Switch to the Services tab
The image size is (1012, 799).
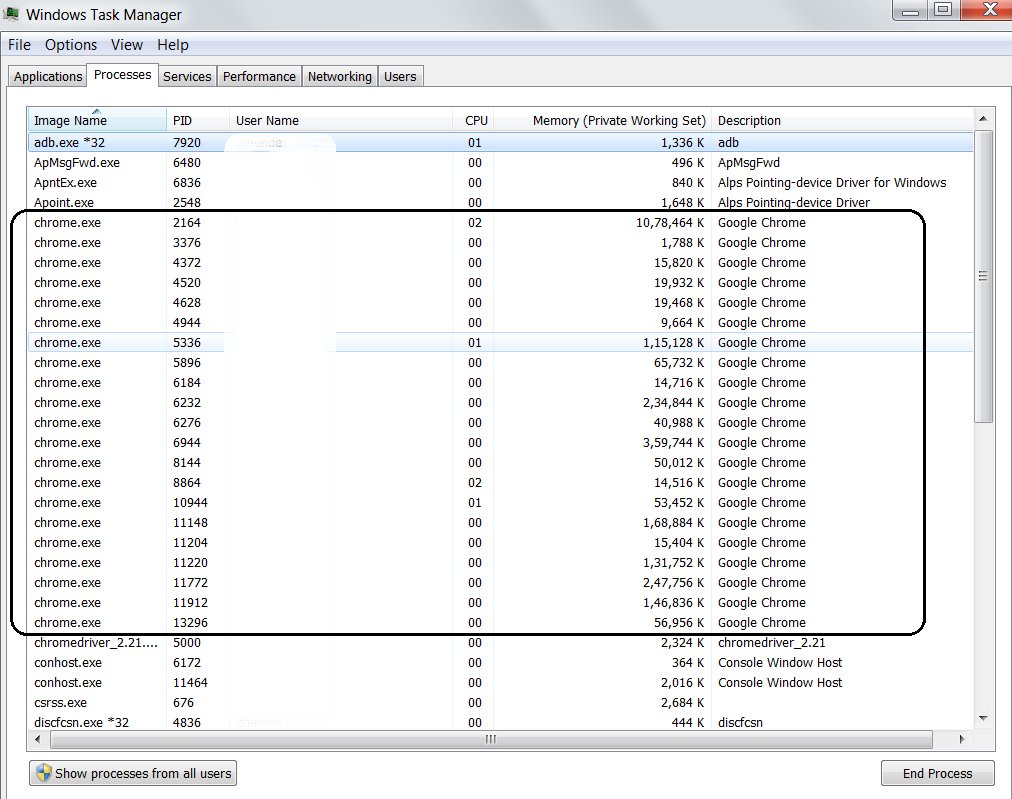(x=187, y=77)
